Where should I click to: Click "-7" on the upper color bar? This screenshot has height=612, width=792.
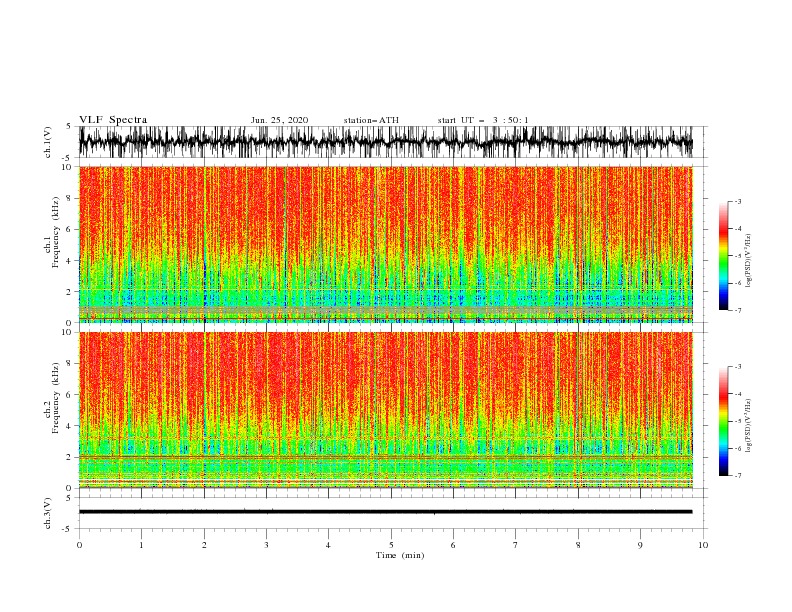(x=737, y=310)
